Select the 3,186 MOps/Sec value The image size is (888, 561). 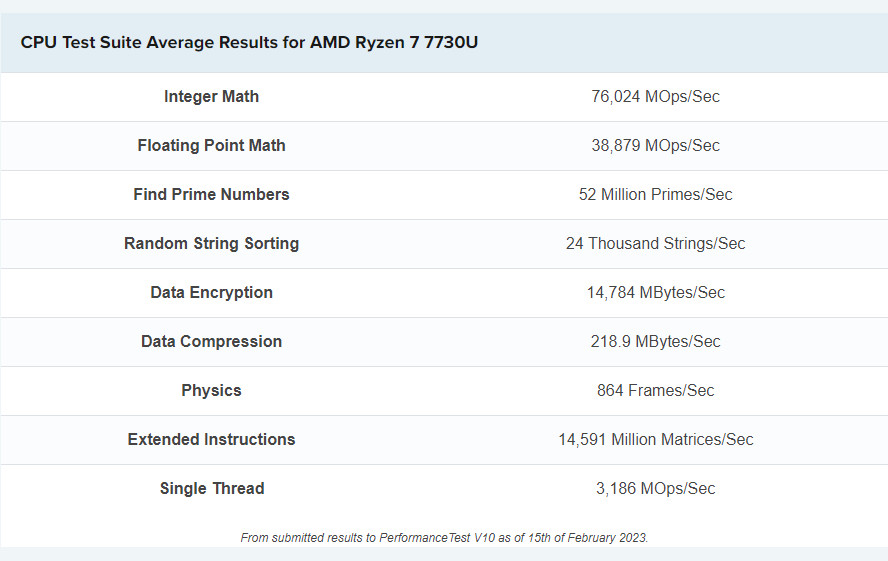click(655, 489)
